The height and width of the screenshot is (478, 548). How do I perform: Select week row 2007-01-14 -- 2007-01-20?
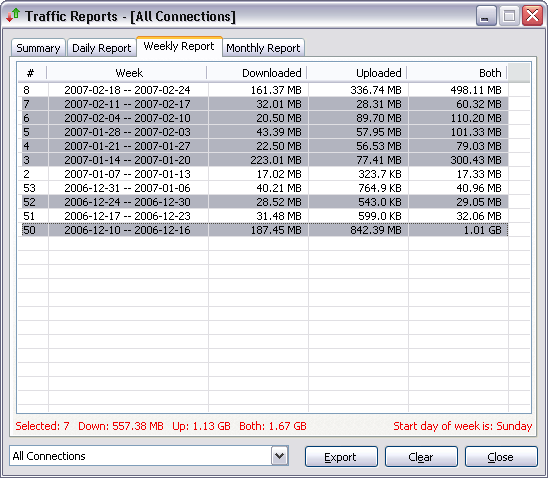click(265, 160)
